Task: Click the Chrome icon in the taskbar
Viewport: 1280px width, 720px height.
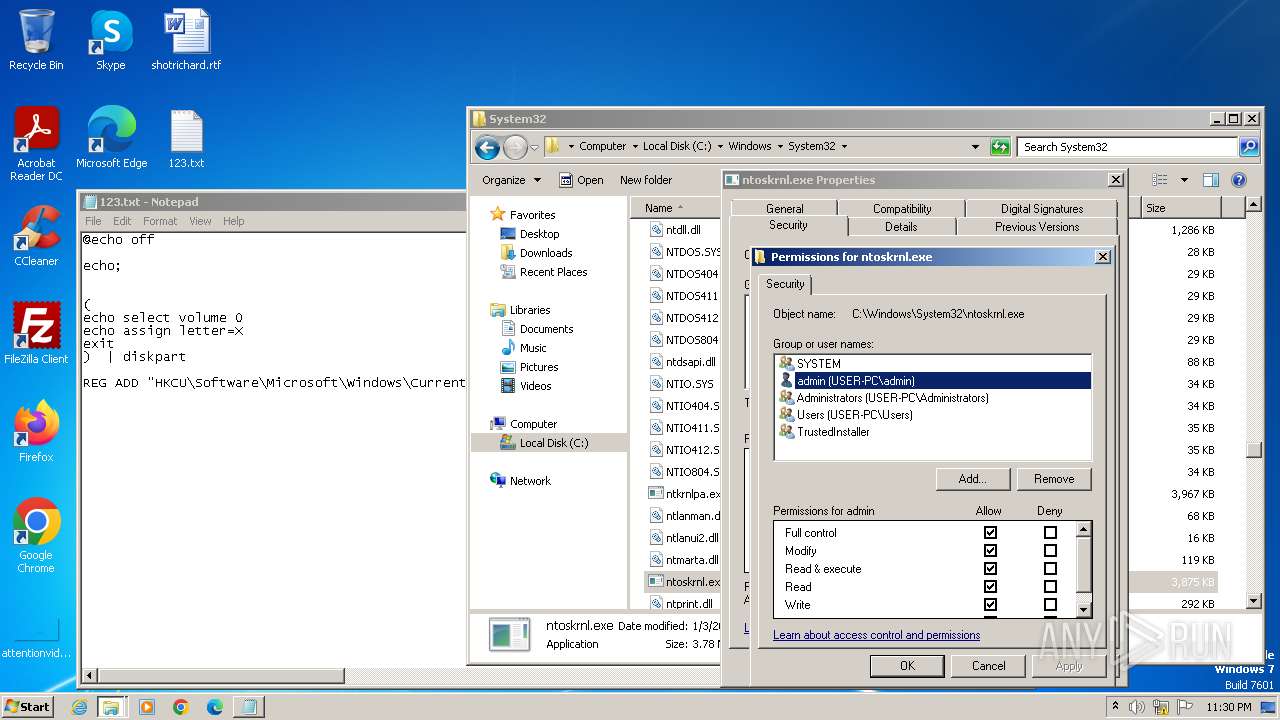Action: pyautogui.click(x=181, y=707)
